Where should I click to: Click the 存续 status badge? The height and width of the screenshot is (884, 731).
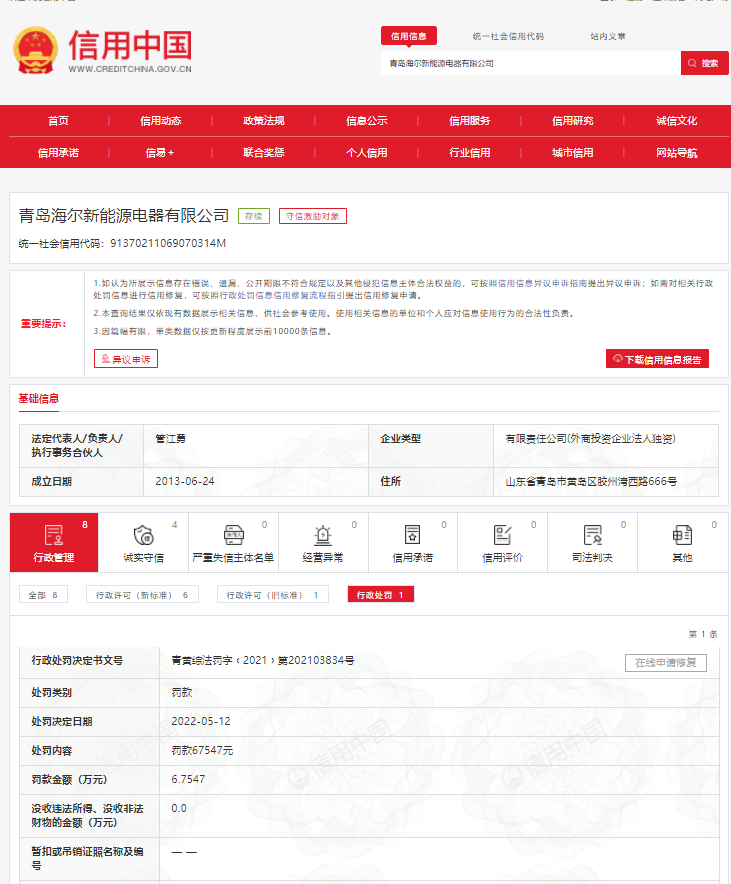(254, 216)
